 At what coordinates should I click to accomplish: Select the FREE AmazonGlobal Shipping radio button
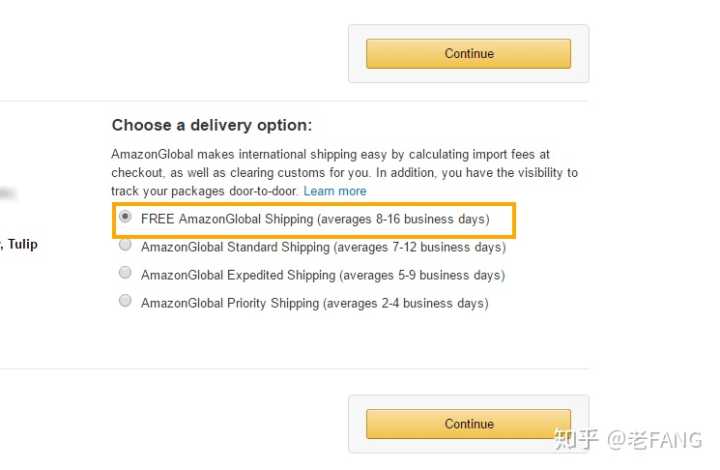(125, 217)
